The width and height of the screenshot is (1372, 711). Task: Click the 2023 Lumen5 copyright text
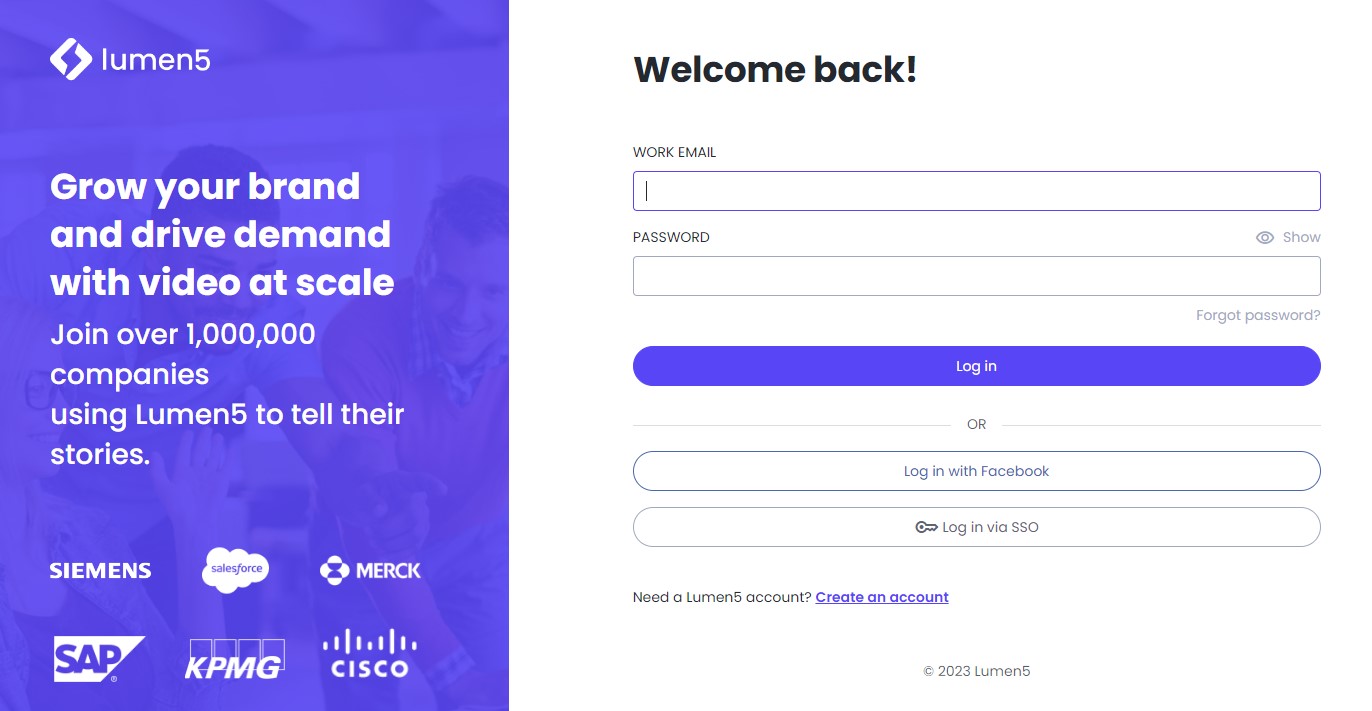[x=976, y=672]
